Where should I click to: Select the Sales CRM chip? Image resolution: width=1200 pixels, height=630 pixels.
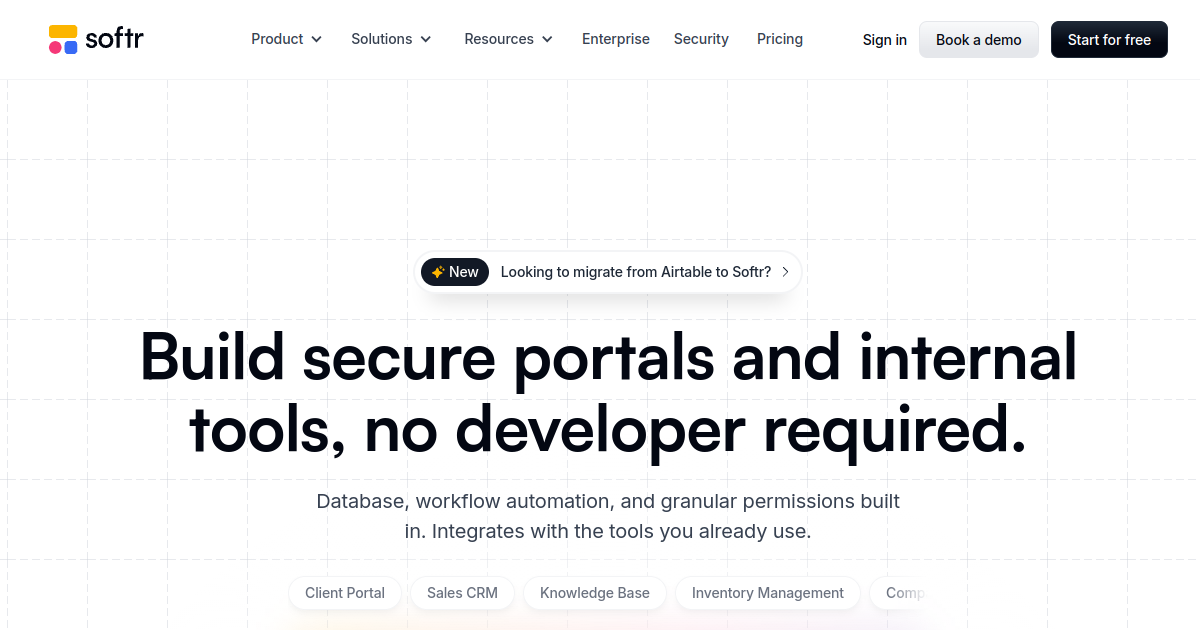click(462, 593)
